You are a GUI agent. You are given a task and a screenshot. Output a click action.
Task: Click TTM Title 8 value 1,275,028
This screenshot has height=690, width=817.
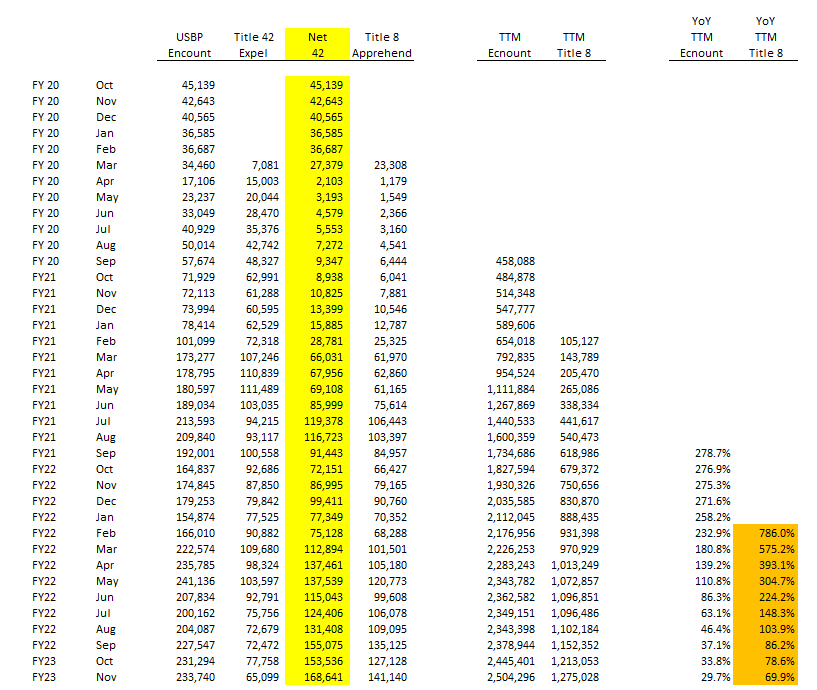[x=575, y=677]
